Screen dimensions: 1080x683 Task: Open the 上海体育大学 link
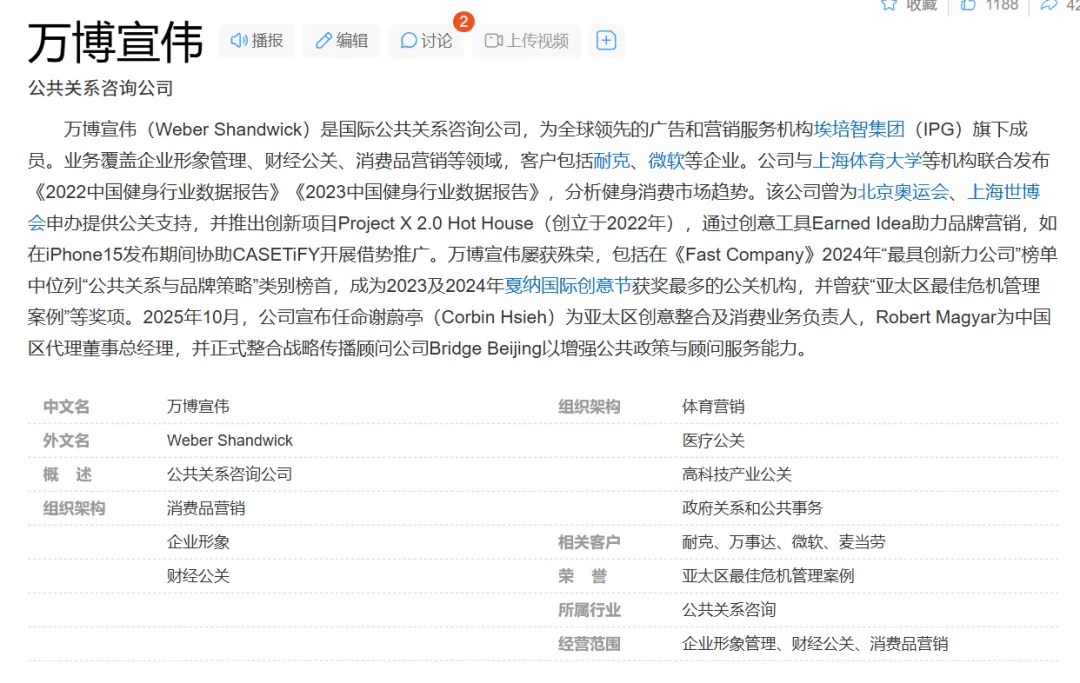click(x=867, y=160)
